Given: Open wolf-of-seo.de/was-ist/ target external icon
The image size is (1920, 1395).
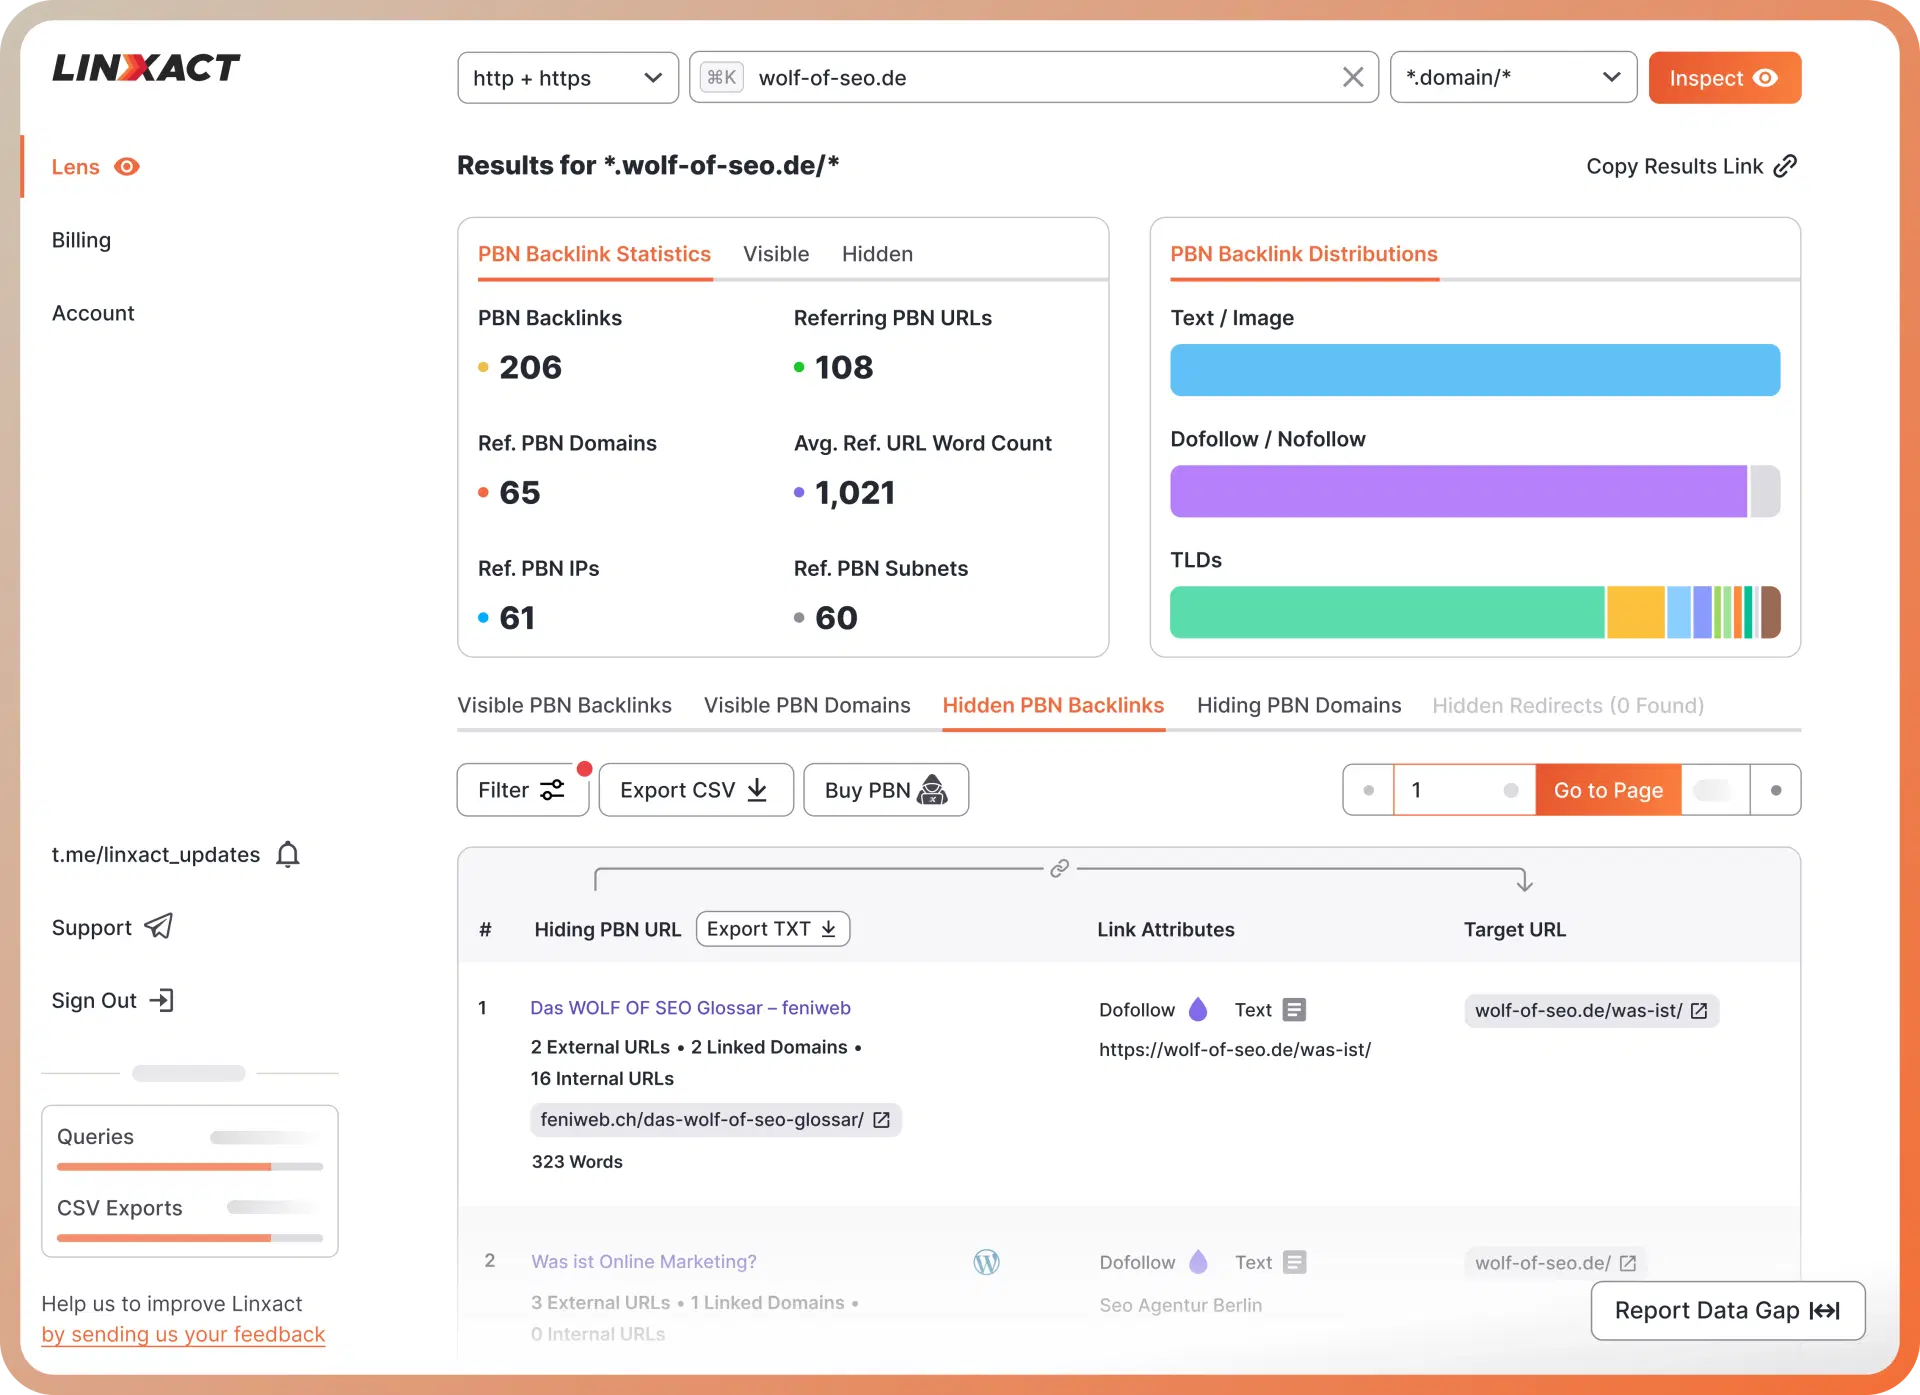Looking at the screenshot, I should 1699,1011.
